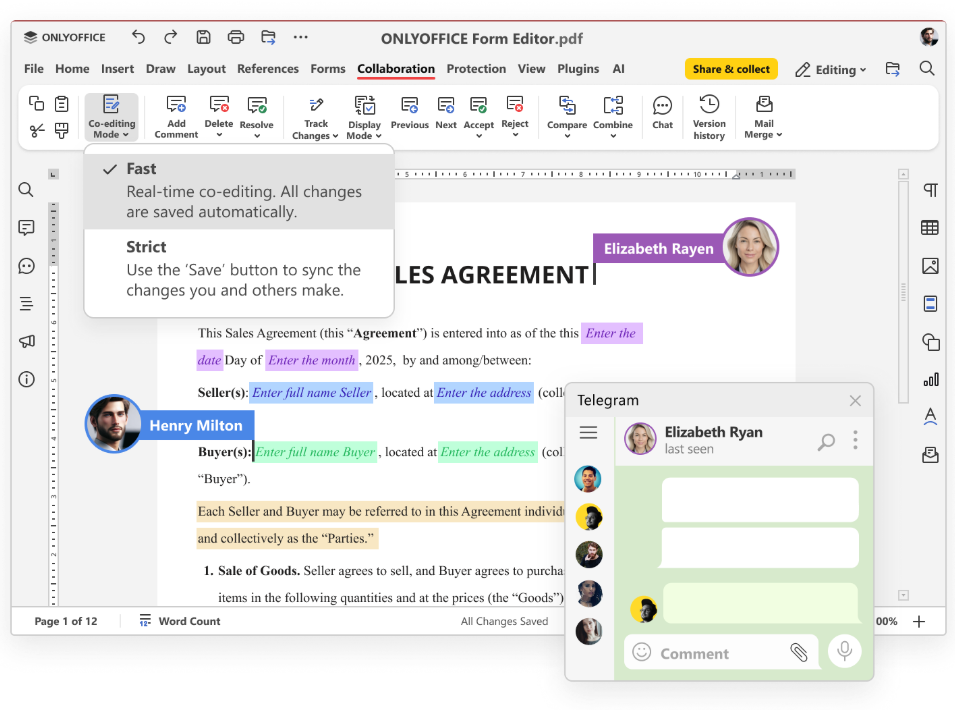Click the vertical document scrollbar
955x710 pixels.
[903, 292]
